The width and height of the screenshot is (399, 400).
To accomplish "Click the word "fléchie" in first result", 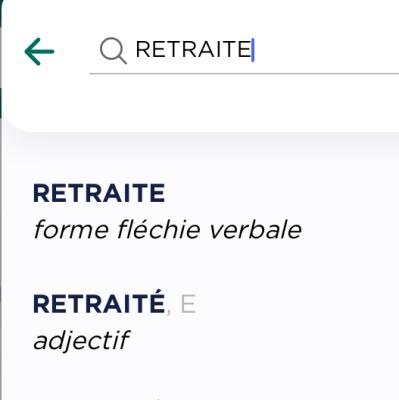I will tap(159, 229).
